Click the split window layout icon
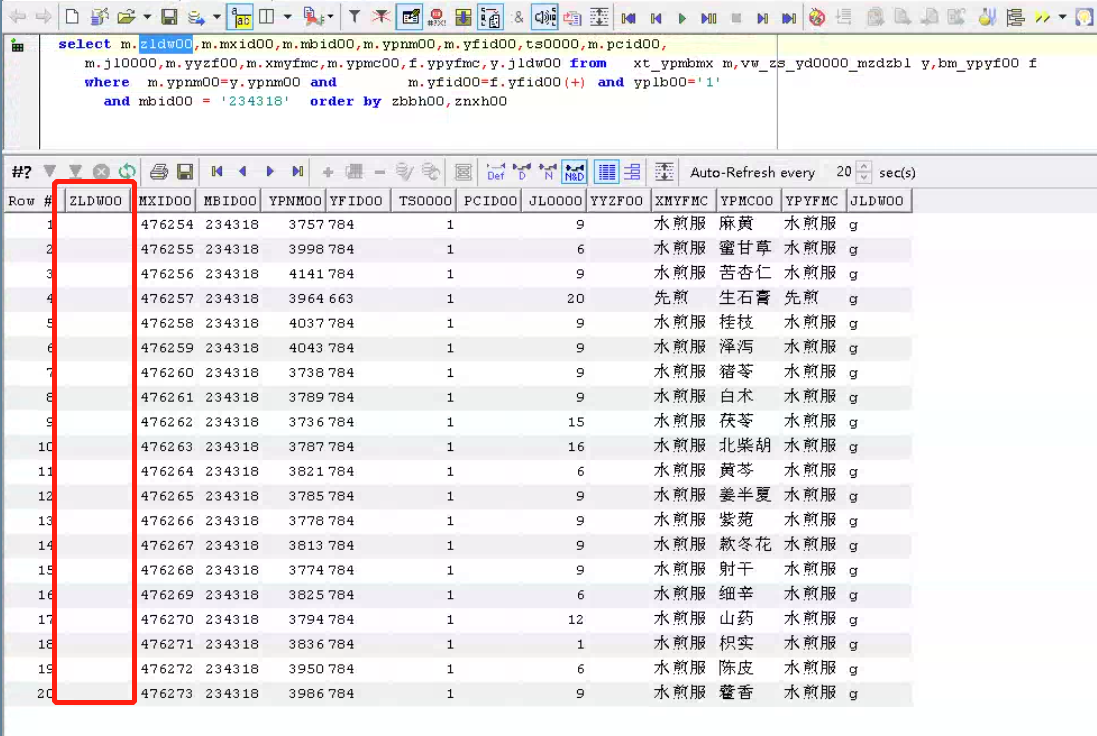This screenshot has height=736, width=1097. (x=267, y=16)
